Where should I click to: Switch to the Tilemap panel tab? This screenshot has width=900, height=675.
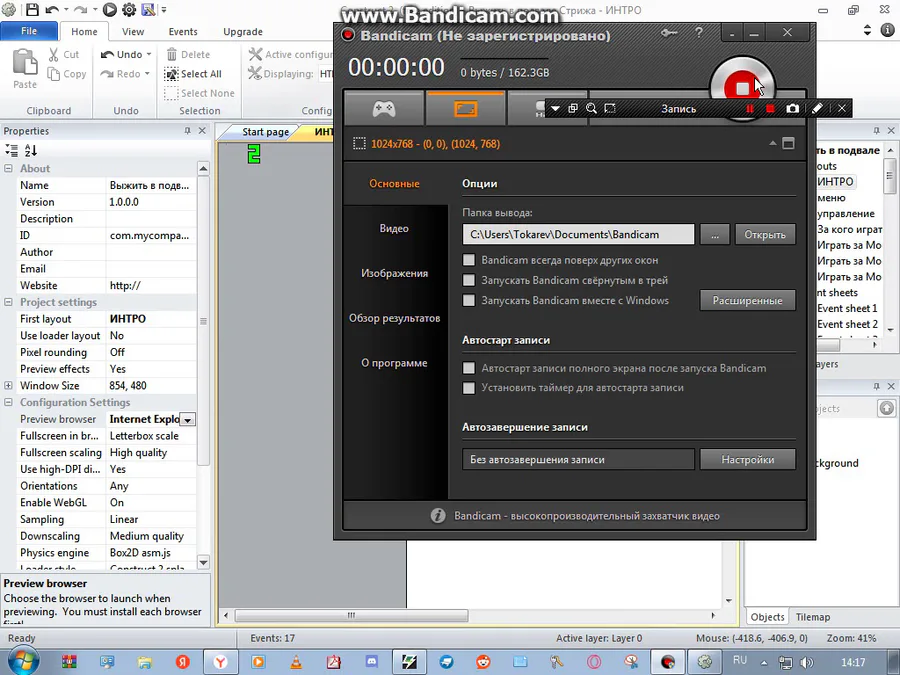pyautogui.click(x=812, y=617)
